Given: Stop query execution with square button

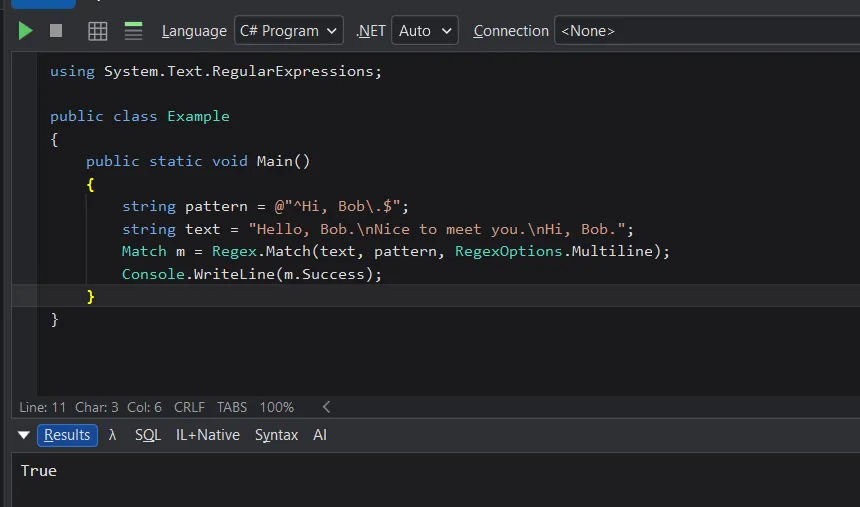Looking at the screenshot, I should (56, 31).
